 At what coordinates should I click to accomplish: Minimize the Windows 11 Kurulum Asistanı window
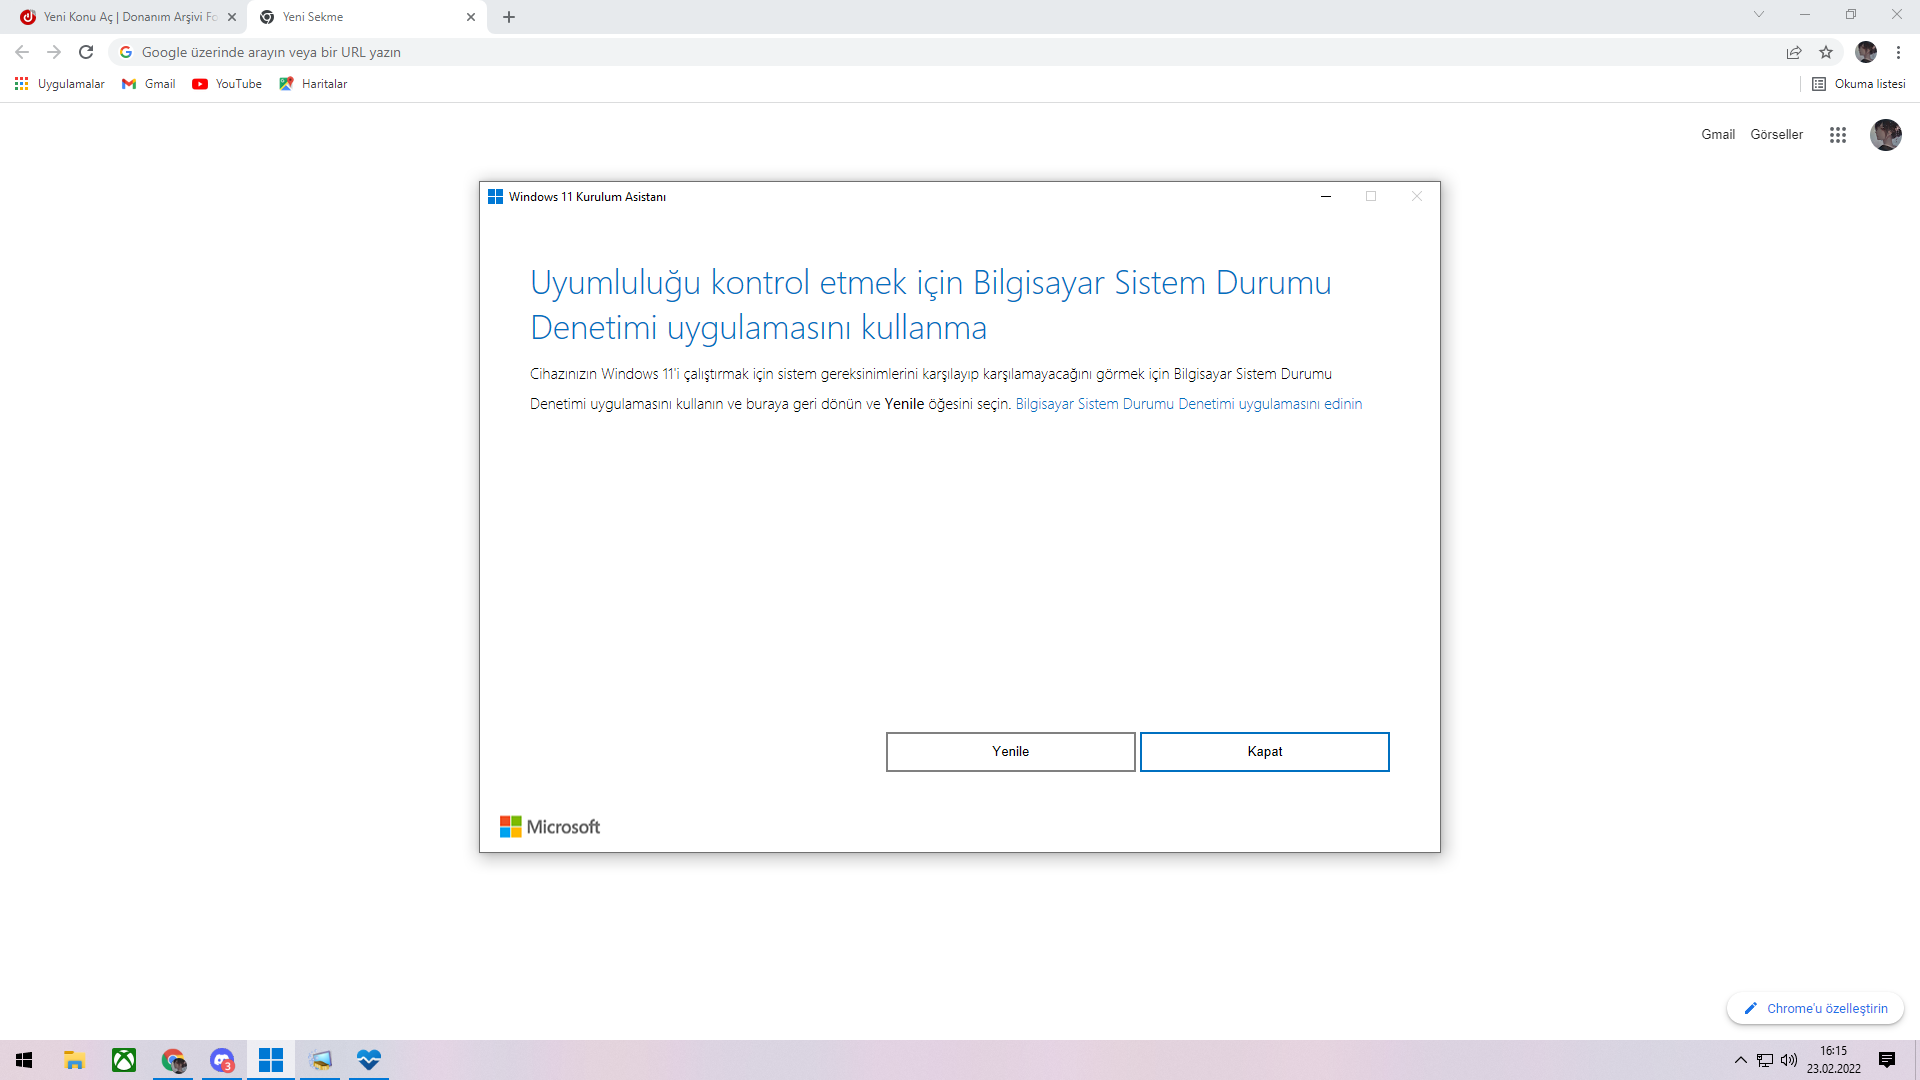coord(1326,197)
